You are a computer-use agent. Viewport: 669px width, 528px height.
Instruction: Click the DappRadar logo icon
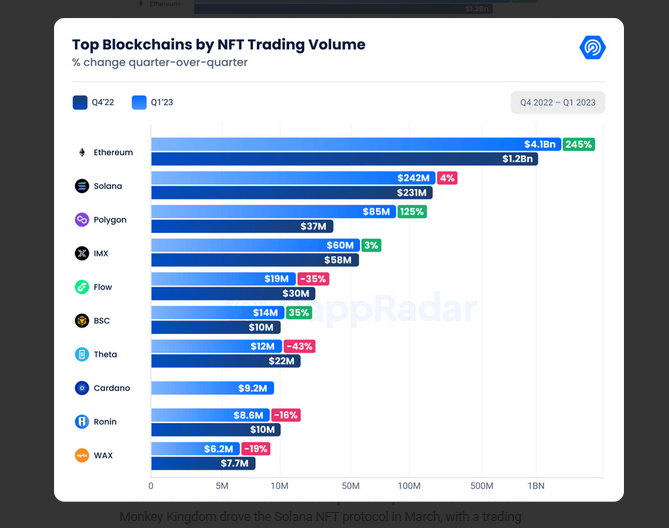point(593,47)
